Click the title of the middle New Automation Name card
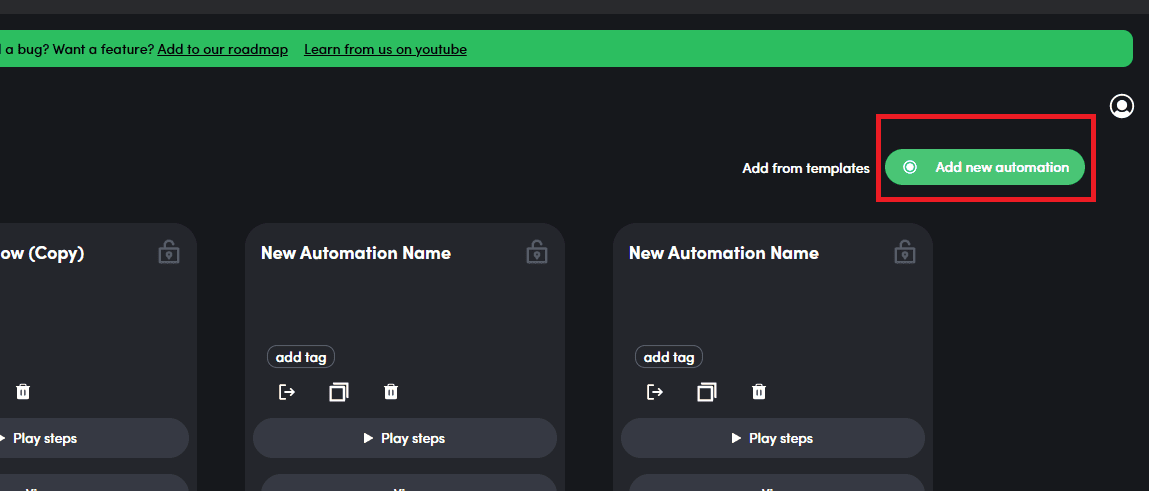 (356, 253)
